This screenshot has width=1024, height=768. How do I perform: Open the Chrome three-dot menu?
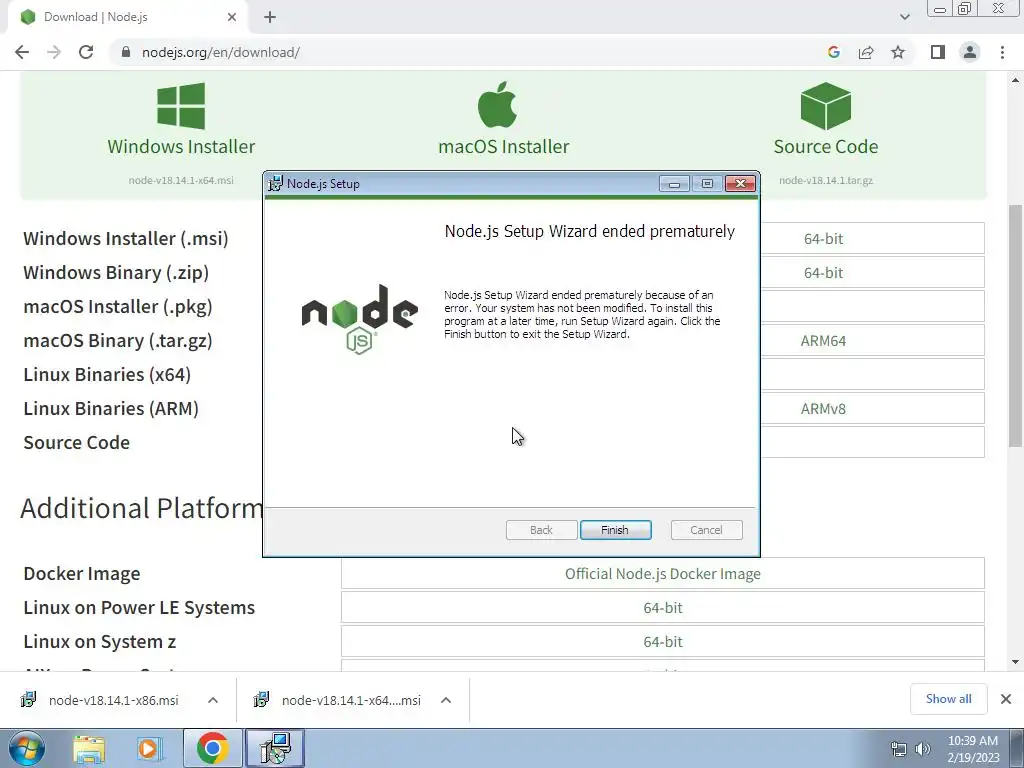coord(1002,52)
